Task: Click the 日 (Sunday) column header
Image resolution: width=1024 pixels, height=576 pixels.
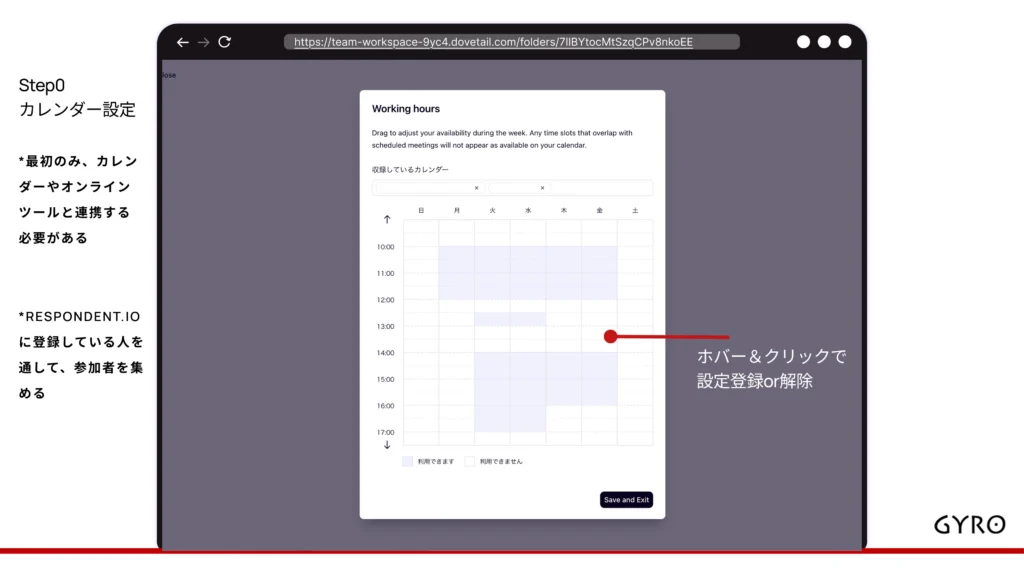Action: [421, 211]
